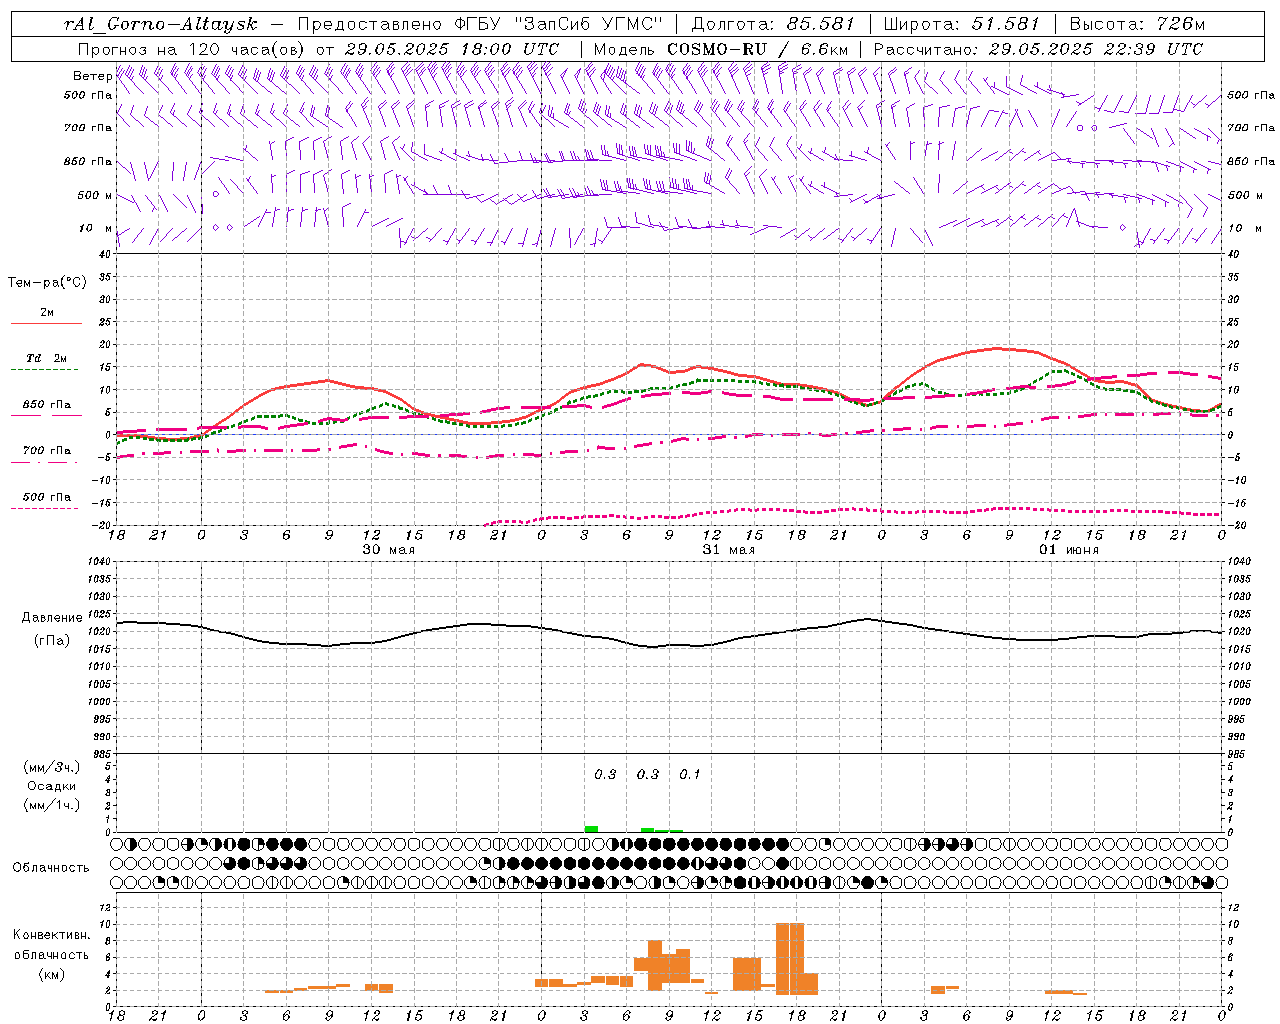Click the 2м temperature legend entry
The width and height of the screenshot is (1280, 1024).
point(46,316)
